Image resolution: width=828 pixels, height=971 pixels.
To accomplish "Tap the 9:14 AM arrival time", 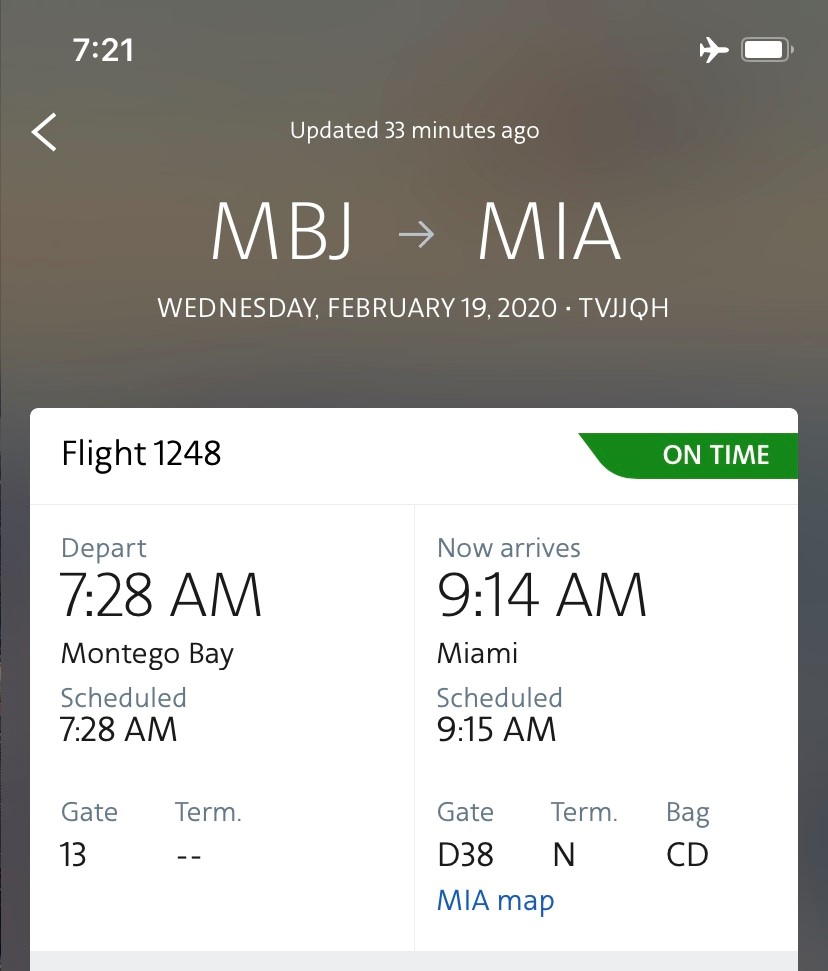I will click(x=542, y=596).
